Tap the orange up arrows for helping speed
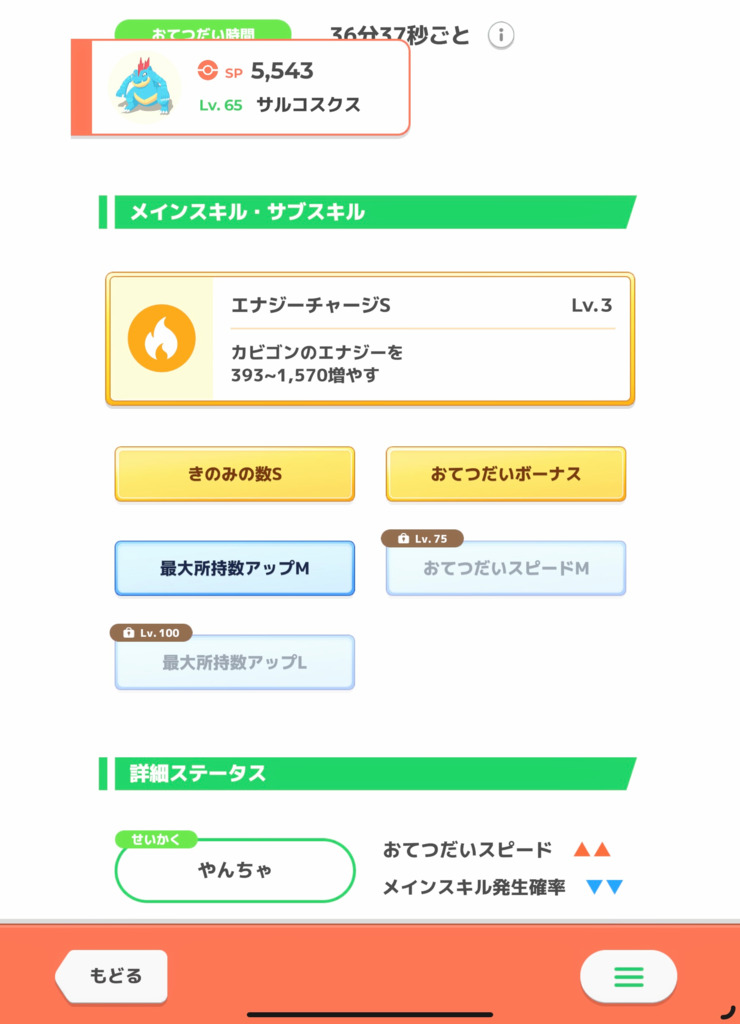 point(592,850)
